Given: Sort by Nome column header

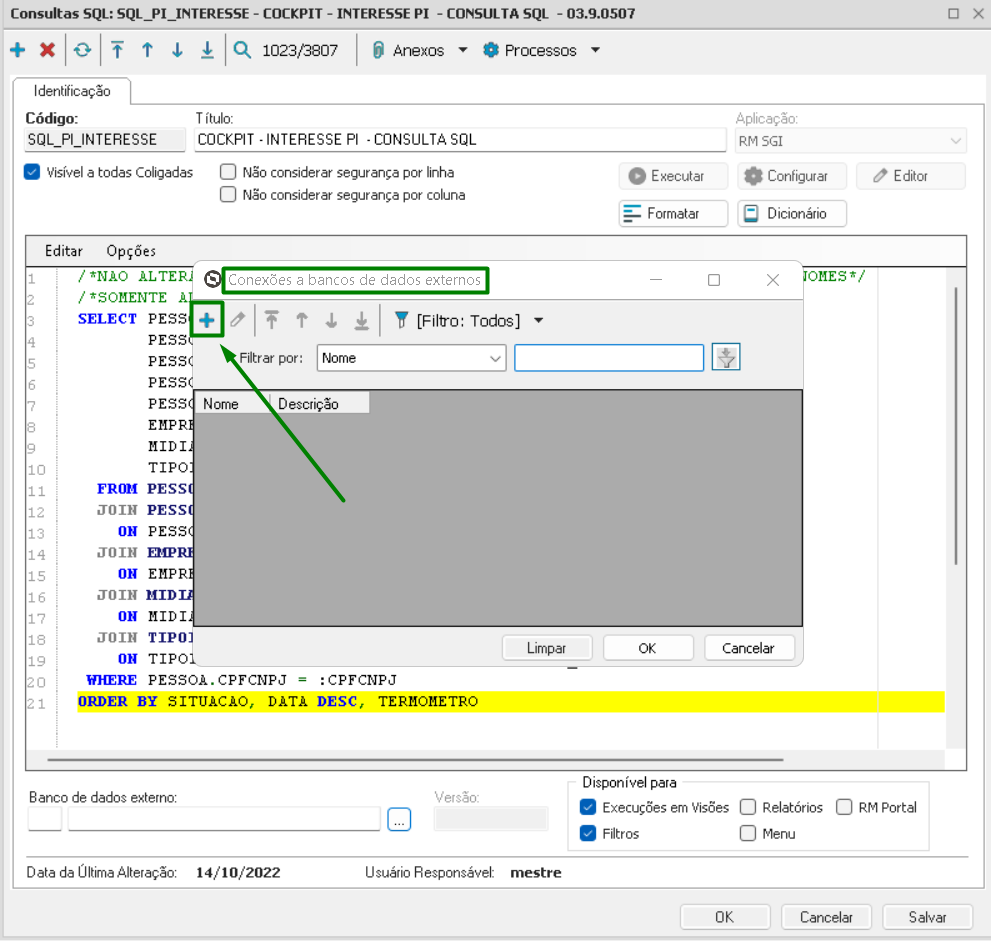Looking at the screenshot, I should (232, 404).
